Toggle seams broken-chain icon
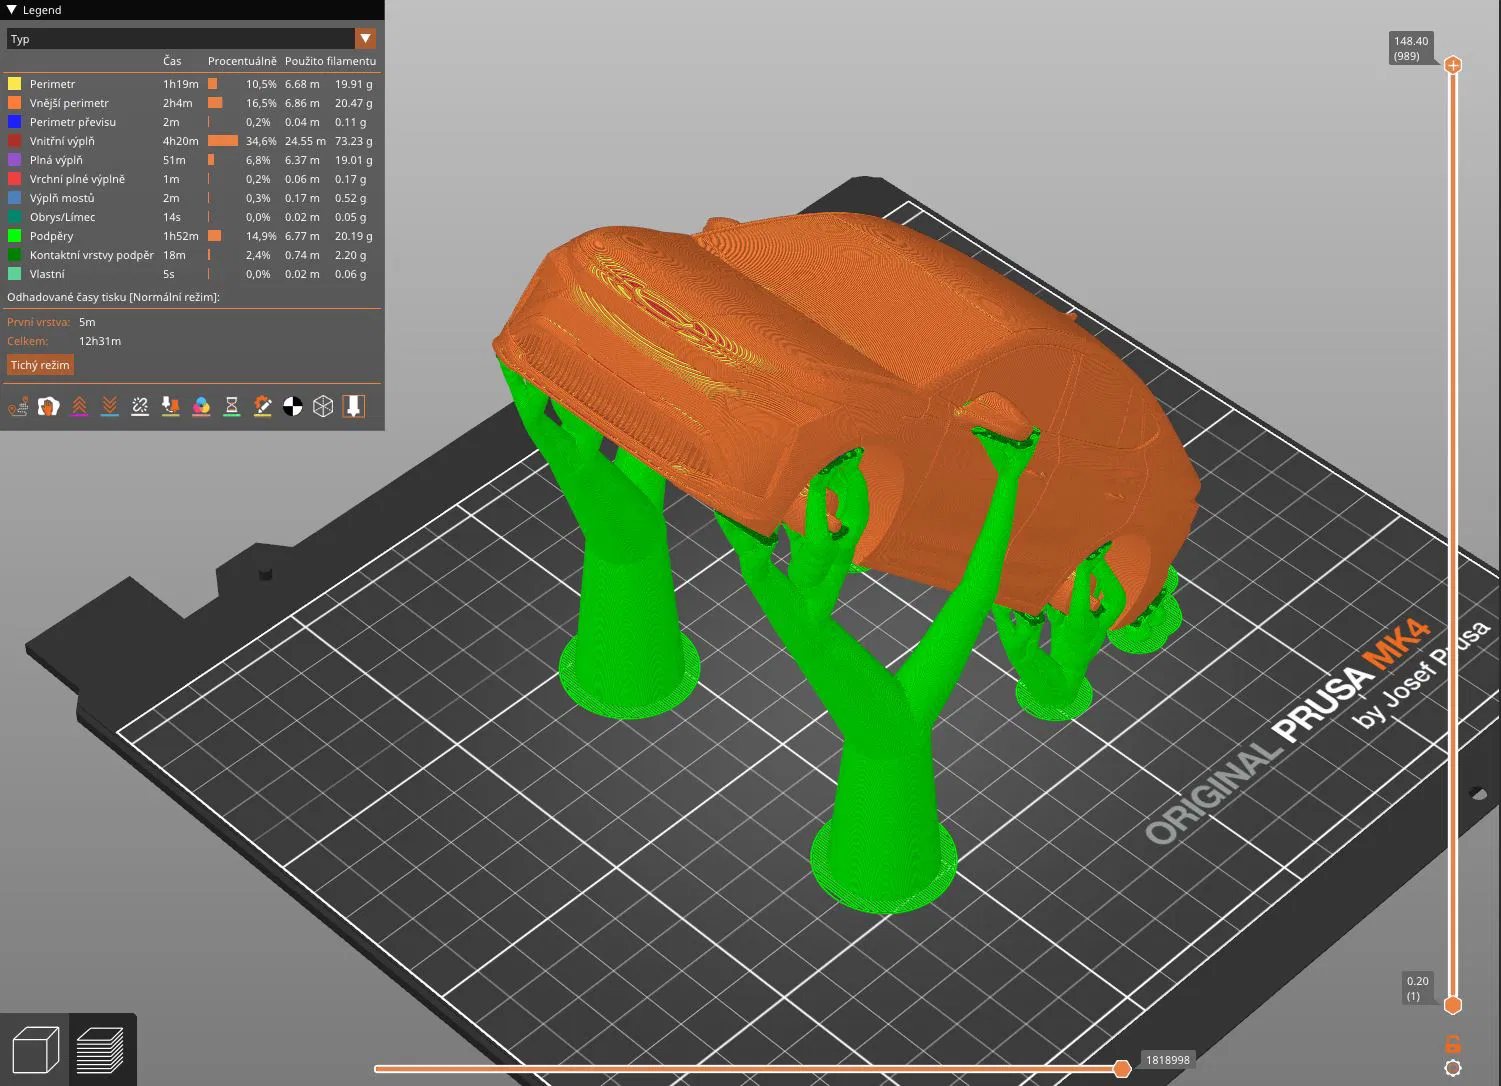This screenshot has width=1501, height=1086. (x=140, y=406)
